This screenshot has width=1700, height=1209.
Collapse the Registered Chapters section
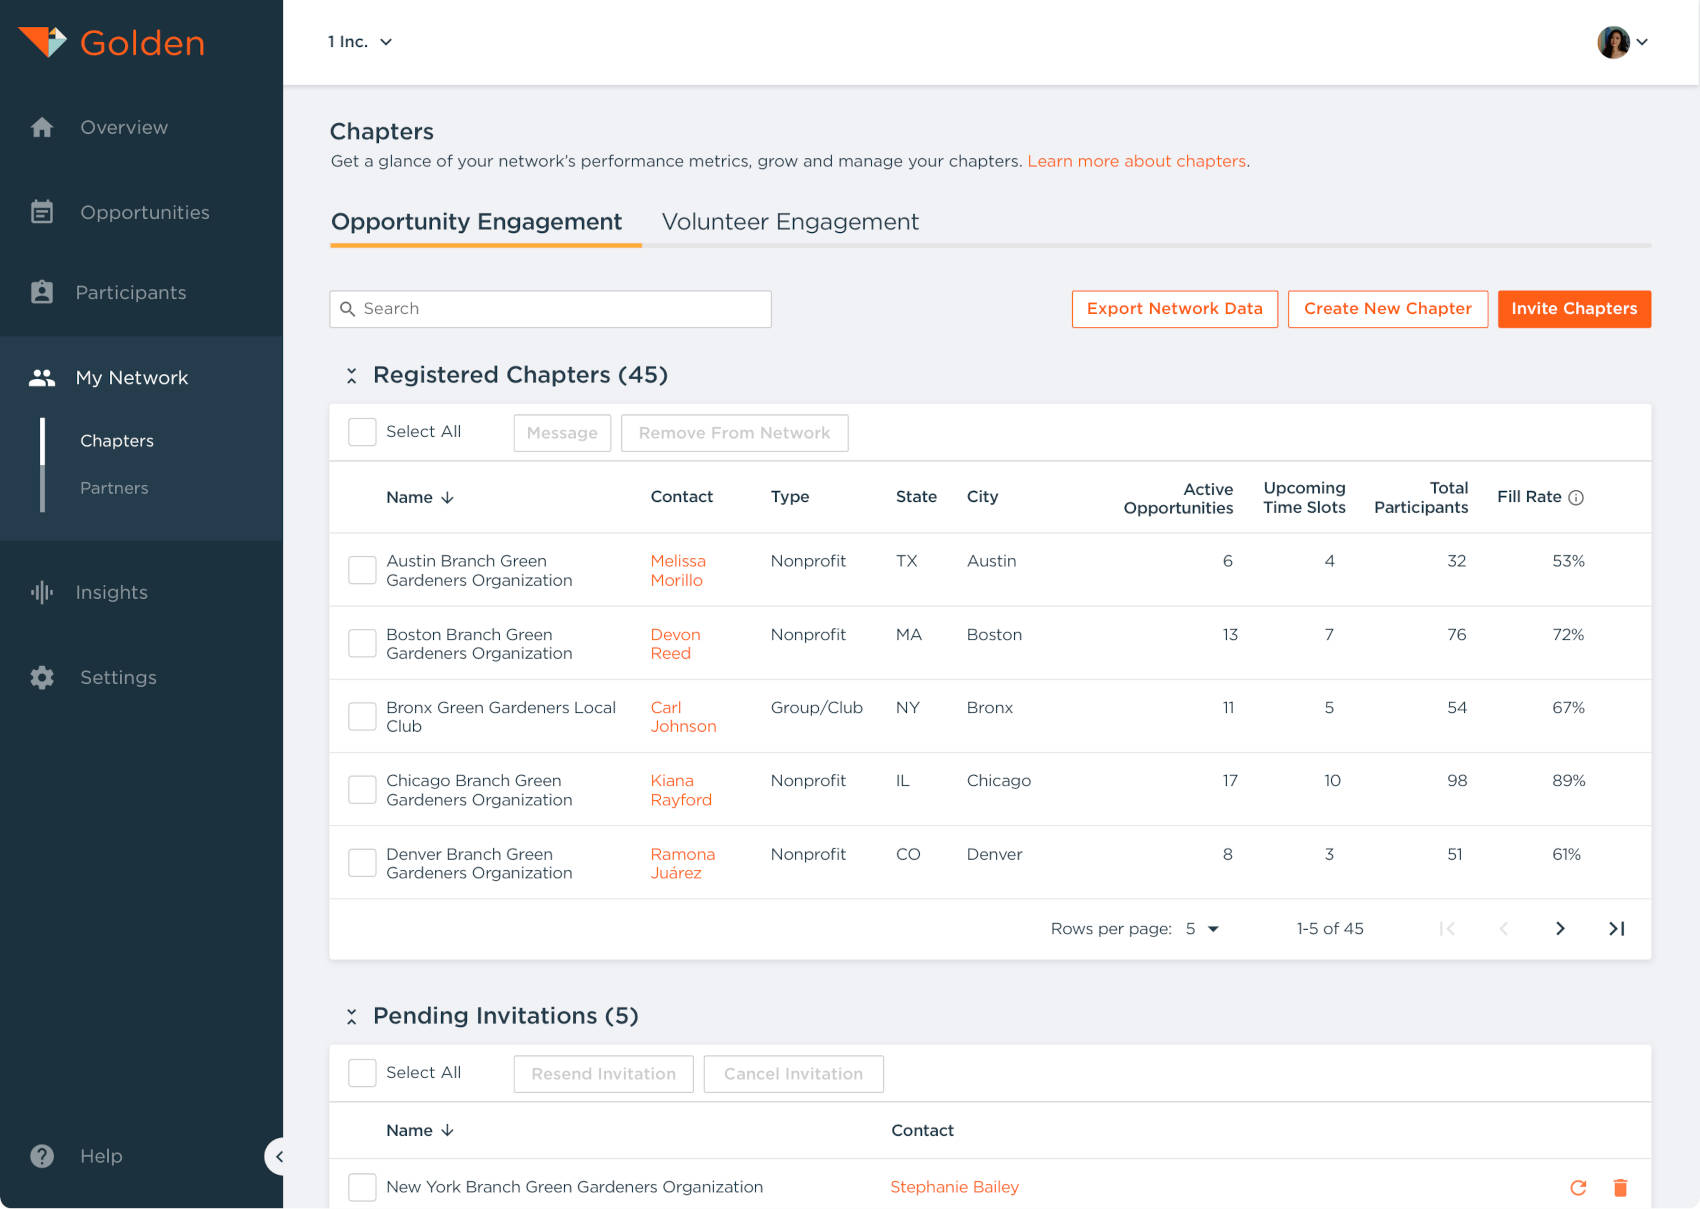352,376
